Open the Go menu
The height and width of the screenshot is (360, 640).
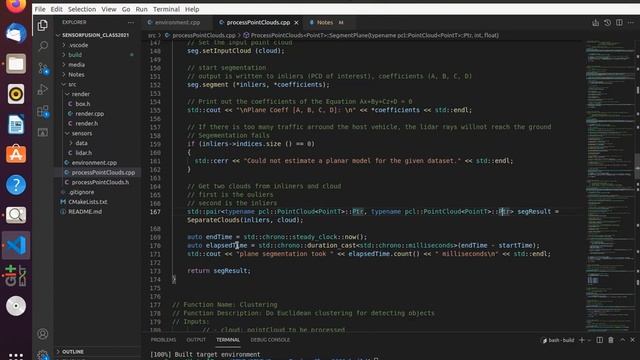(x=126, y=9)
